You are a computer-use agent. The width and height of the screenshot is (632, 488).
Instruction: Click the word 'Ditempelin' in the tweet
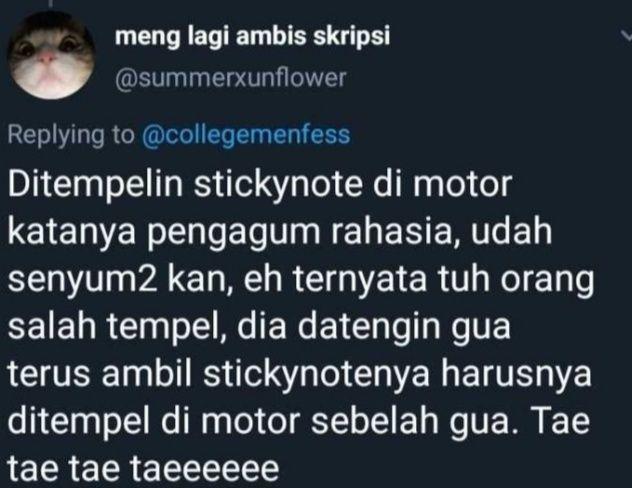point(96,184)
